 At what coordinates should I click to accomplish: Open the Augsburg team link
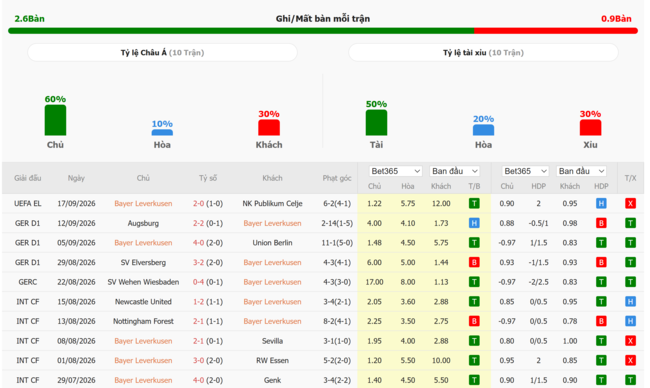click(143, 223)
